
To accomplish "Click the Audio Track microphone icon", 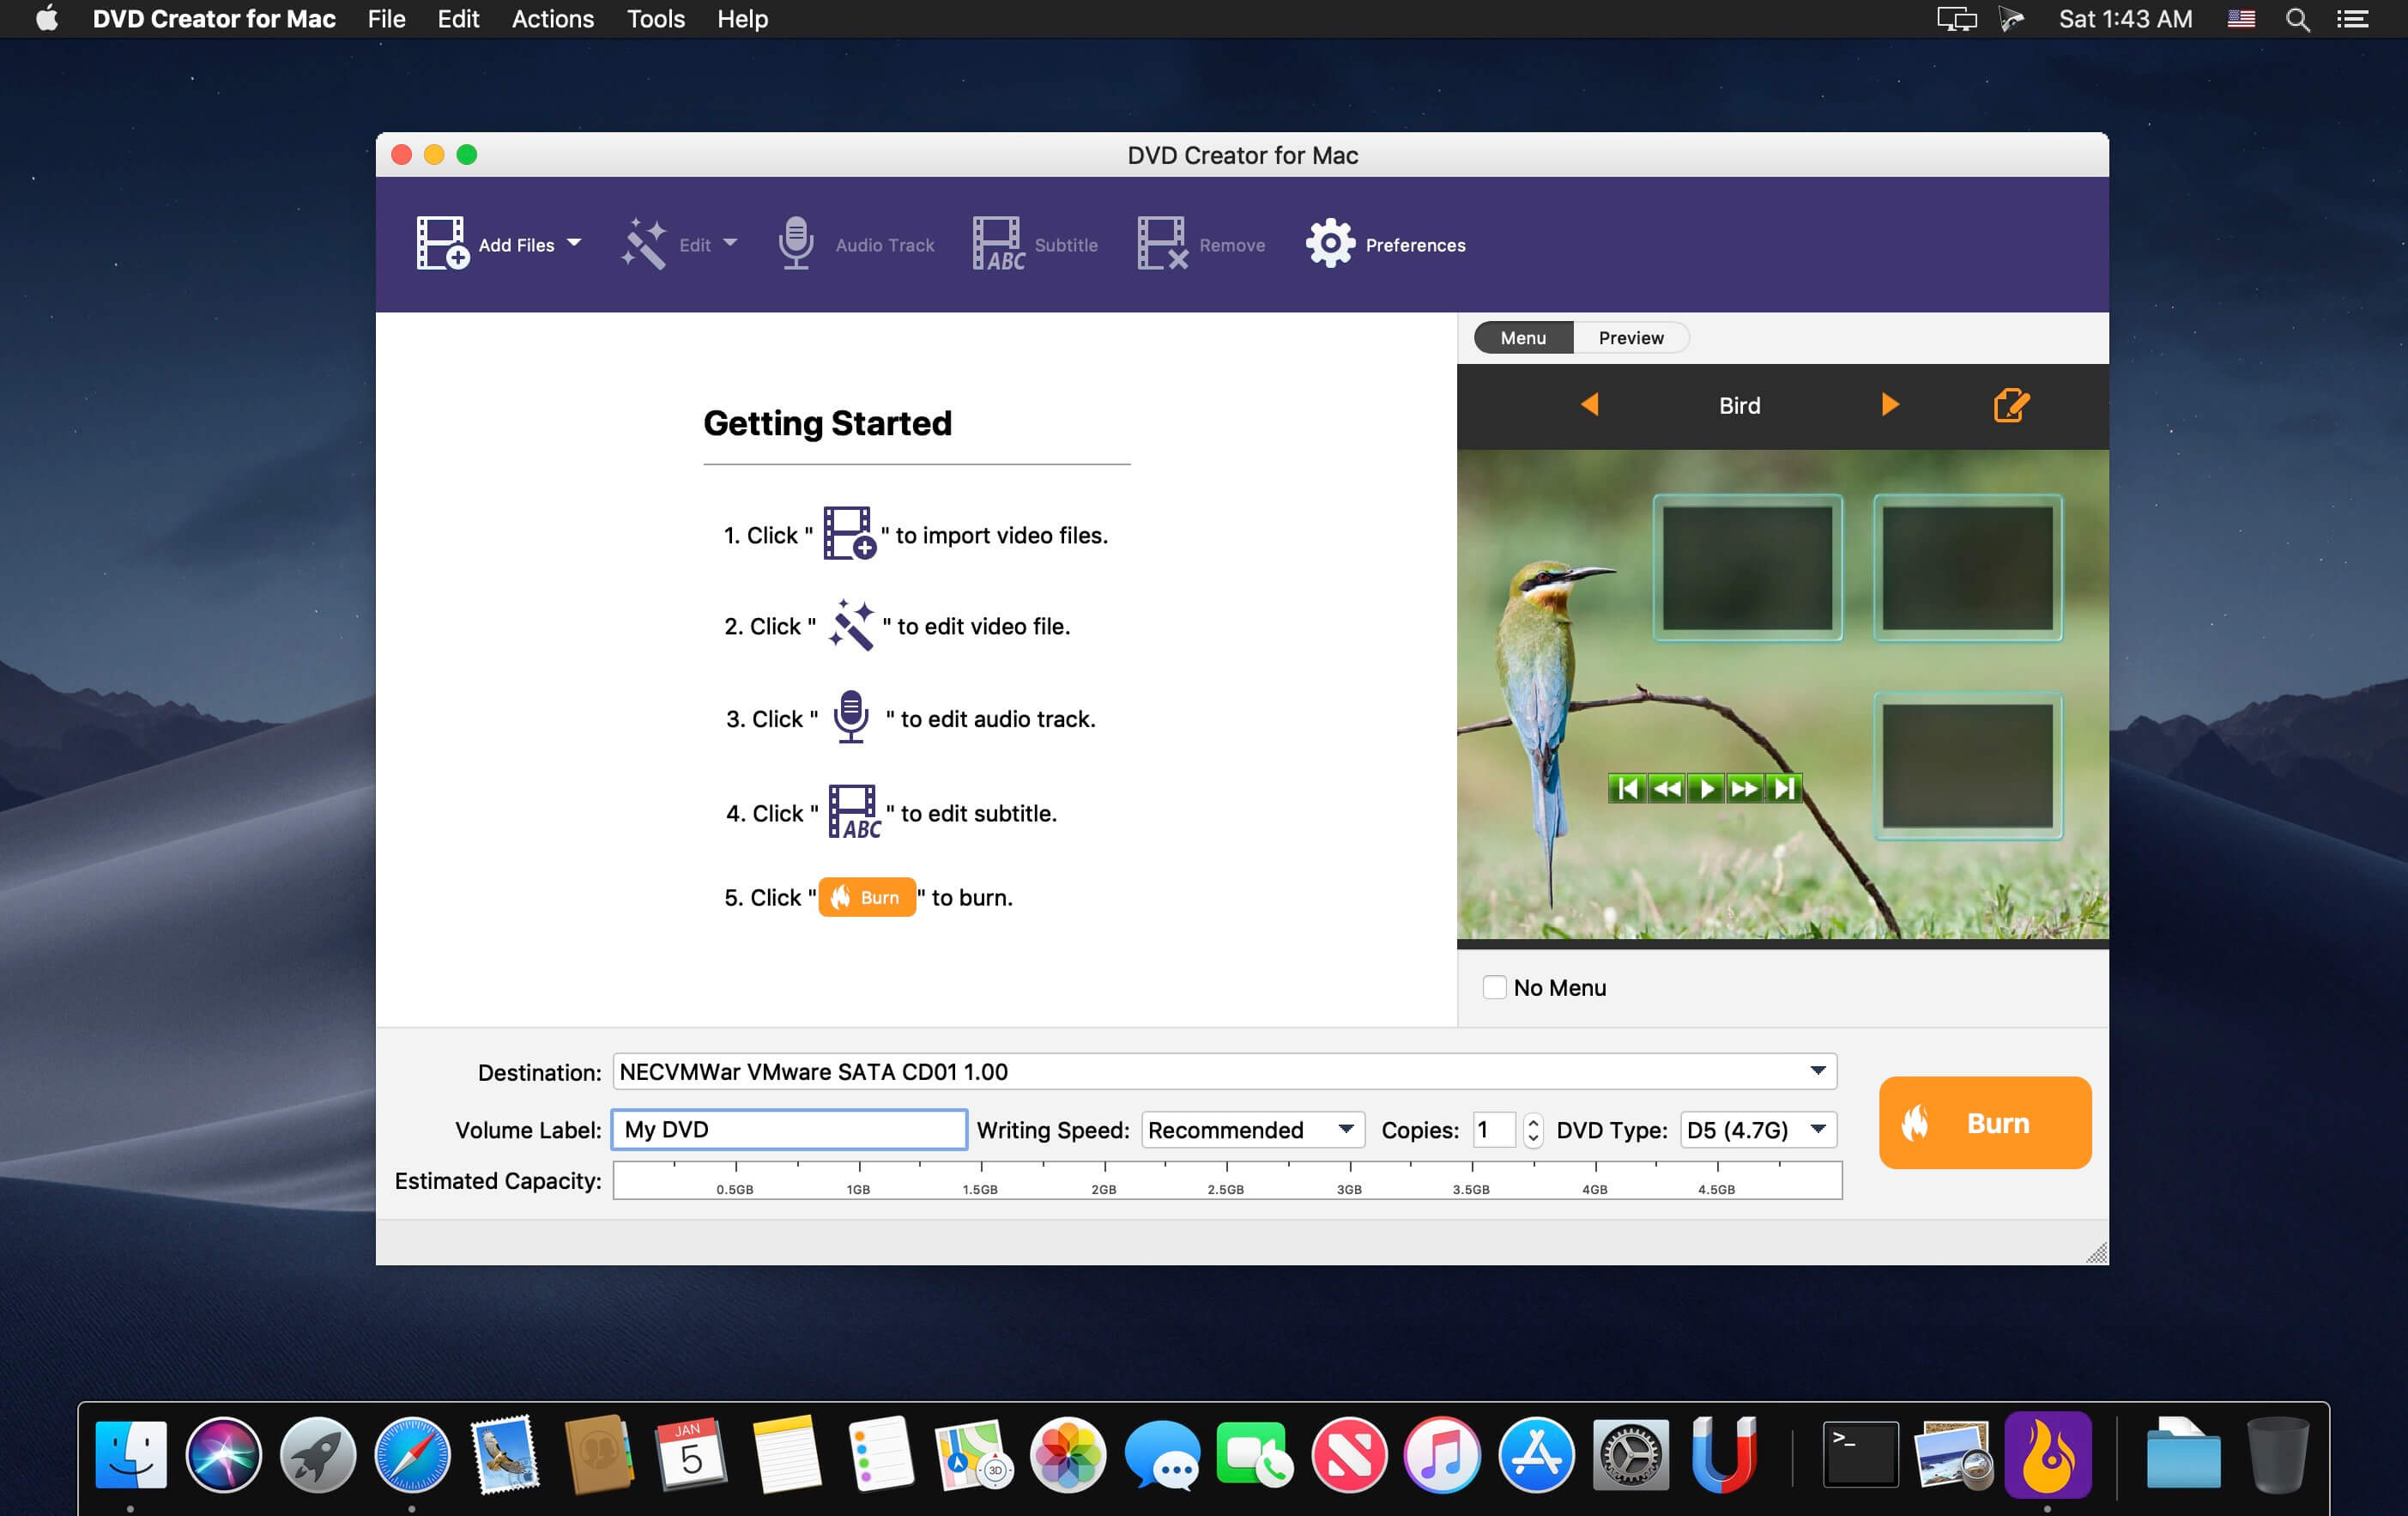I will 796,243.
